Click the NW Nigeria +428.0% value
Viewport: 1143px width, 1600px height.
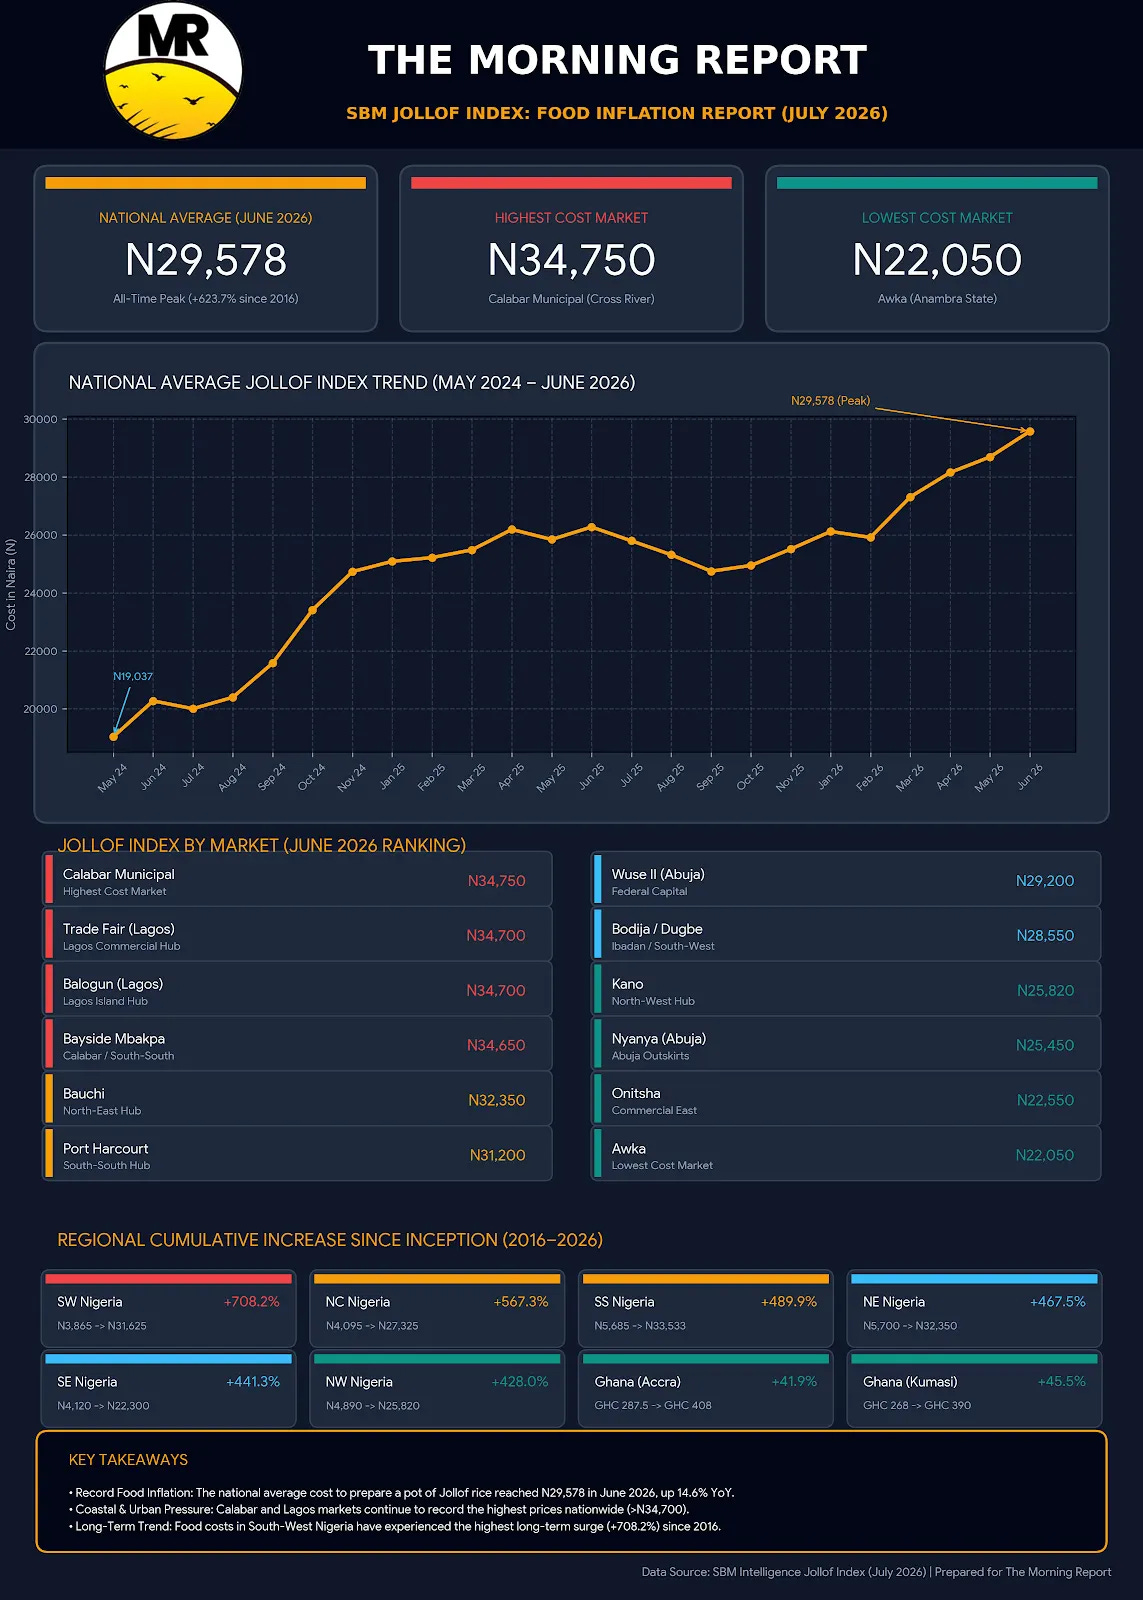pyautogui.click(x=520, y=1382)
